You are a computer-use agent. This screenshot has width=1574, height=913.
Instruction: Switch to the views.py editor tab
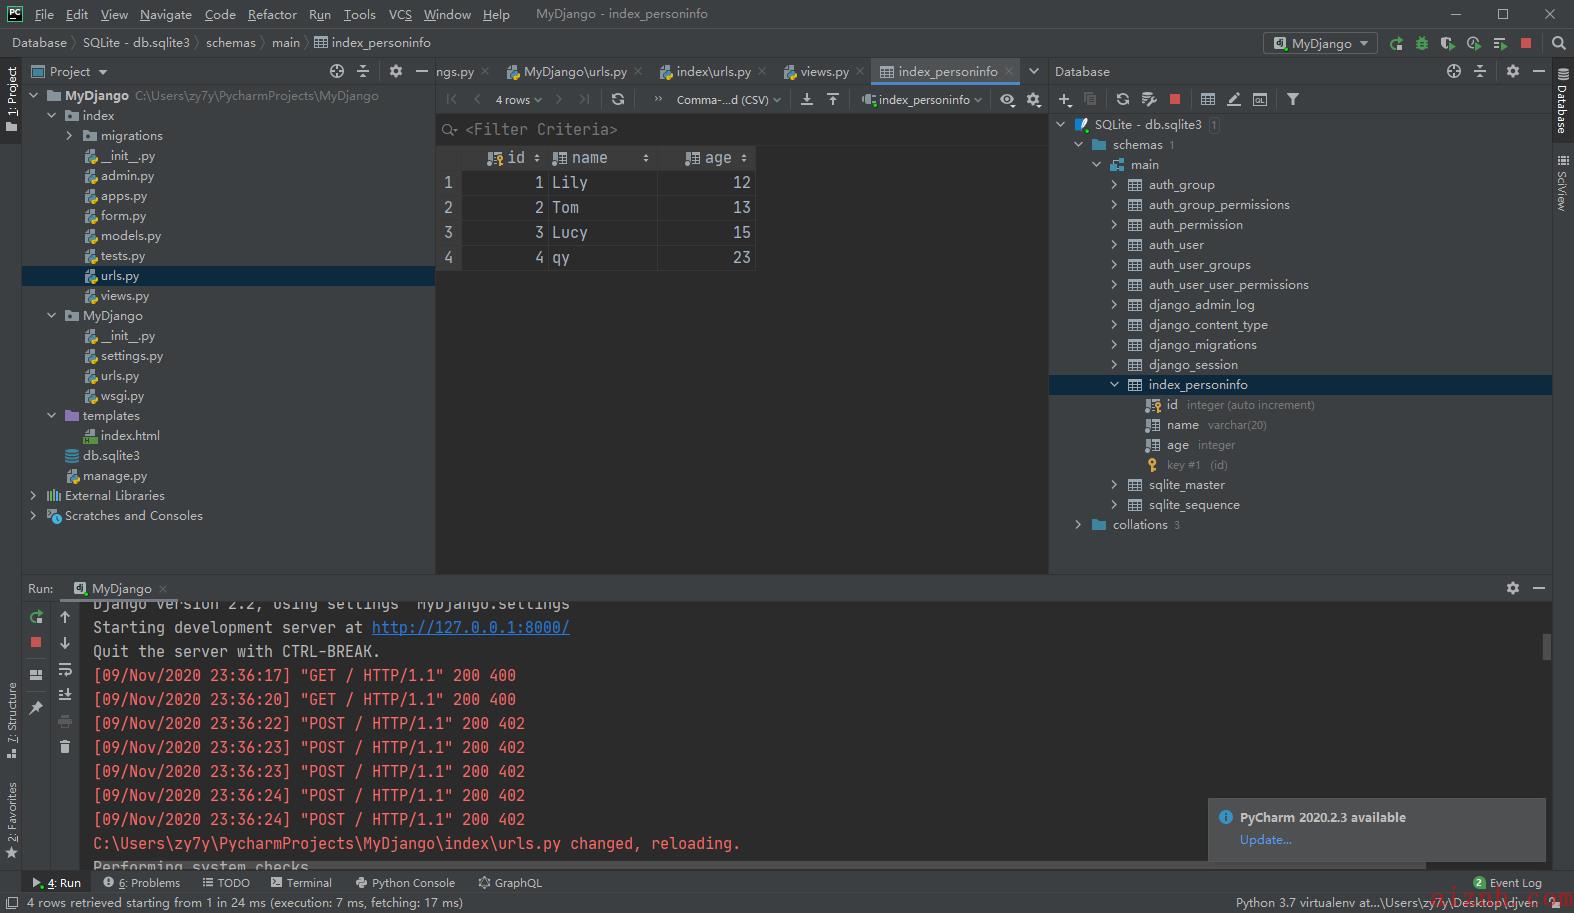click(x=824, y=71)
